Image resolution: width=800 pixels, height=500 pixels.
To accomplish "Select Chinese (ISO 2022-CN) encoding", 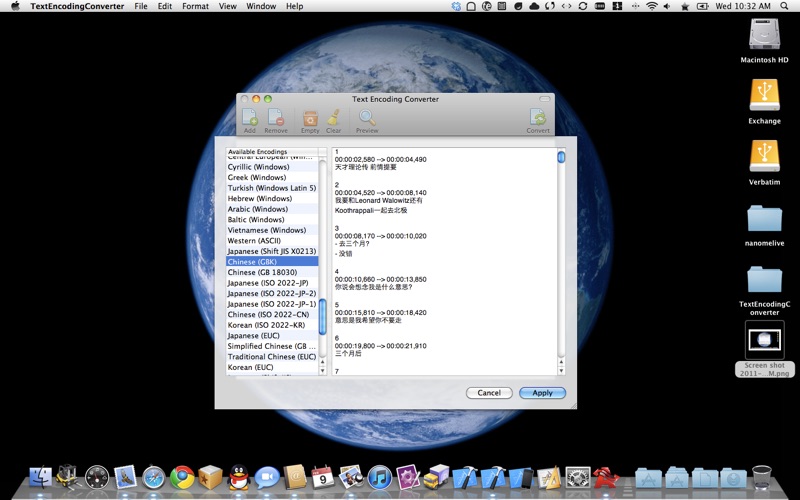I will [272, 315].
